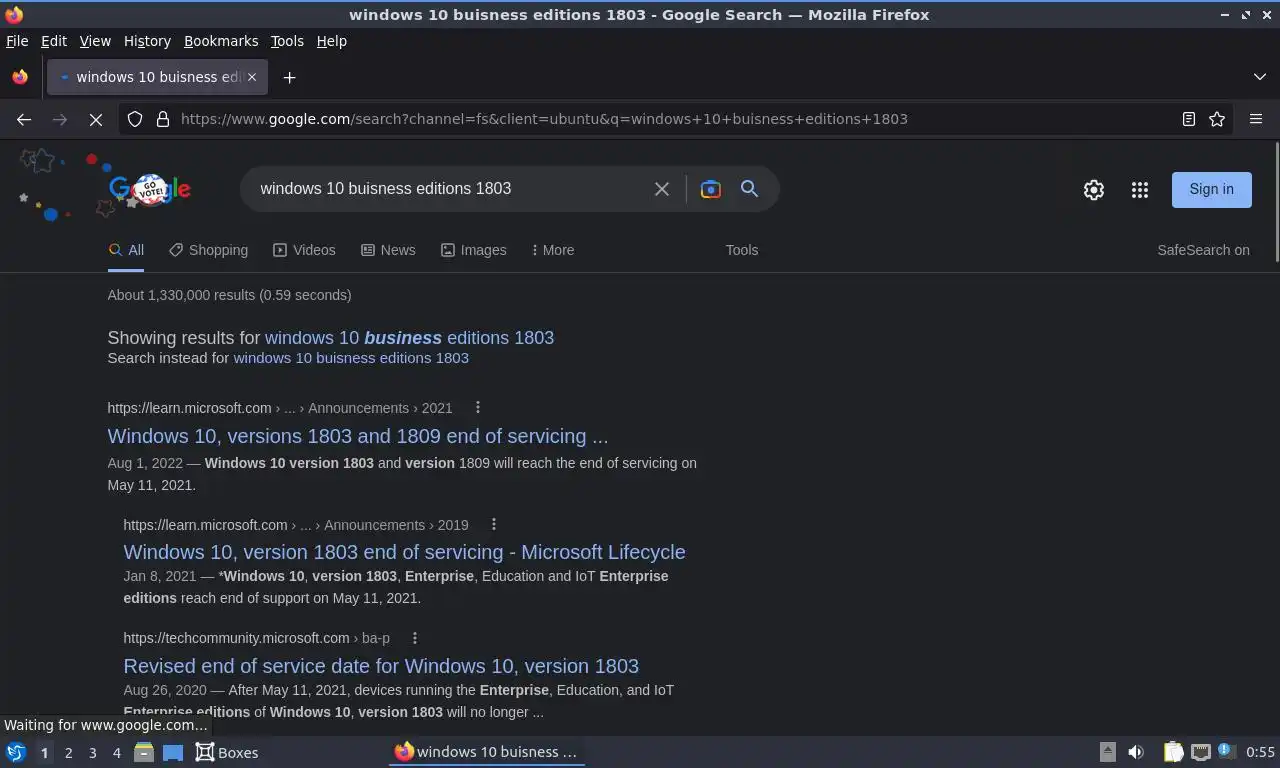
Task: Switch to News results
Action: point(388,250)
